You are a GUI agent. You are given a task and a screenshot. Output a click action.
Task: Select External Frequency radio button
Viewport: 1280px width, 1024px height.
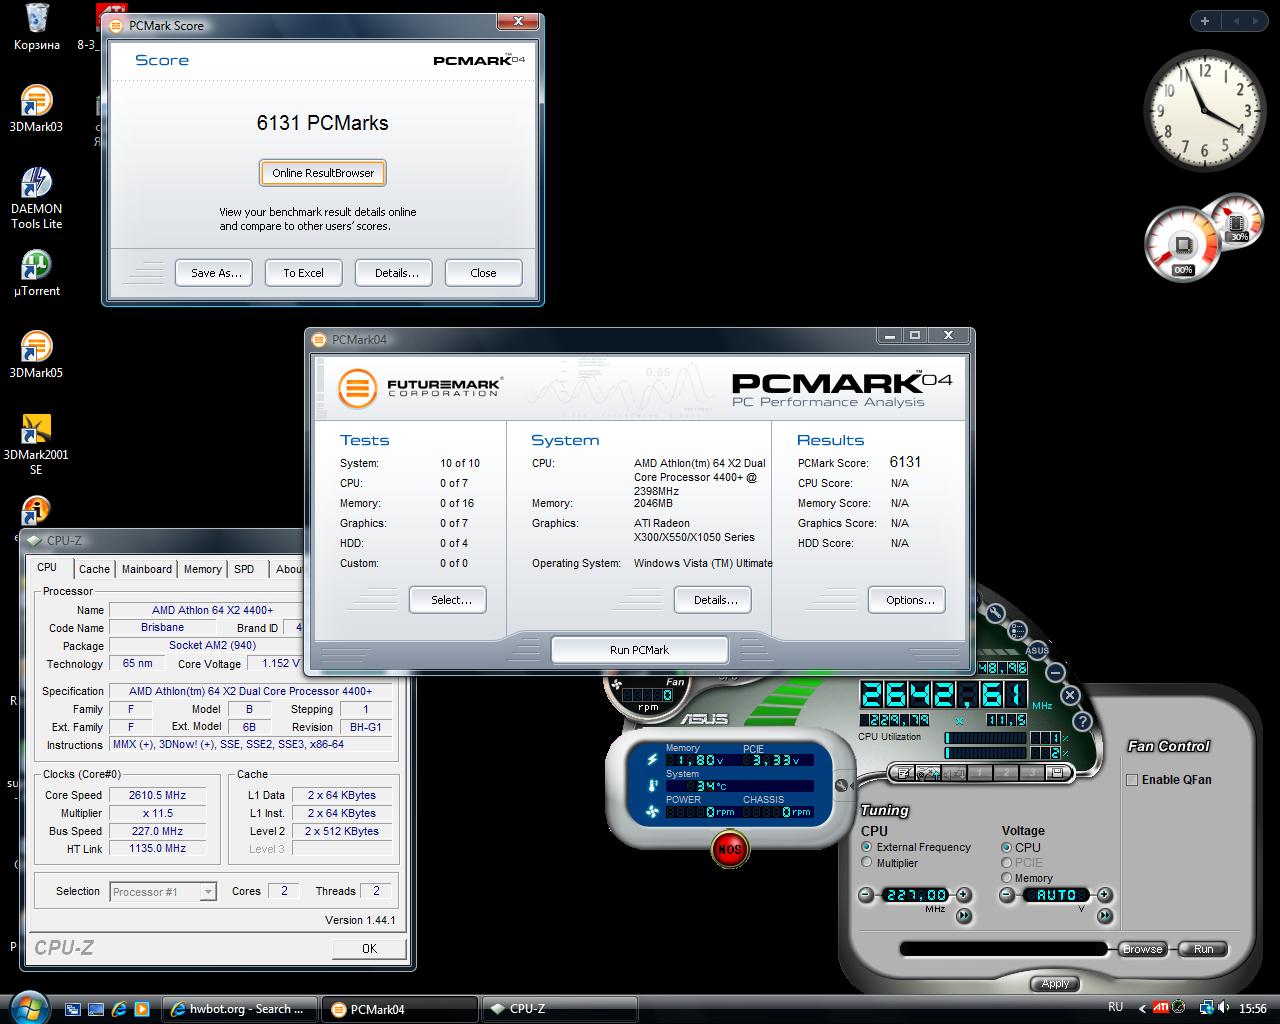point(867,847)
